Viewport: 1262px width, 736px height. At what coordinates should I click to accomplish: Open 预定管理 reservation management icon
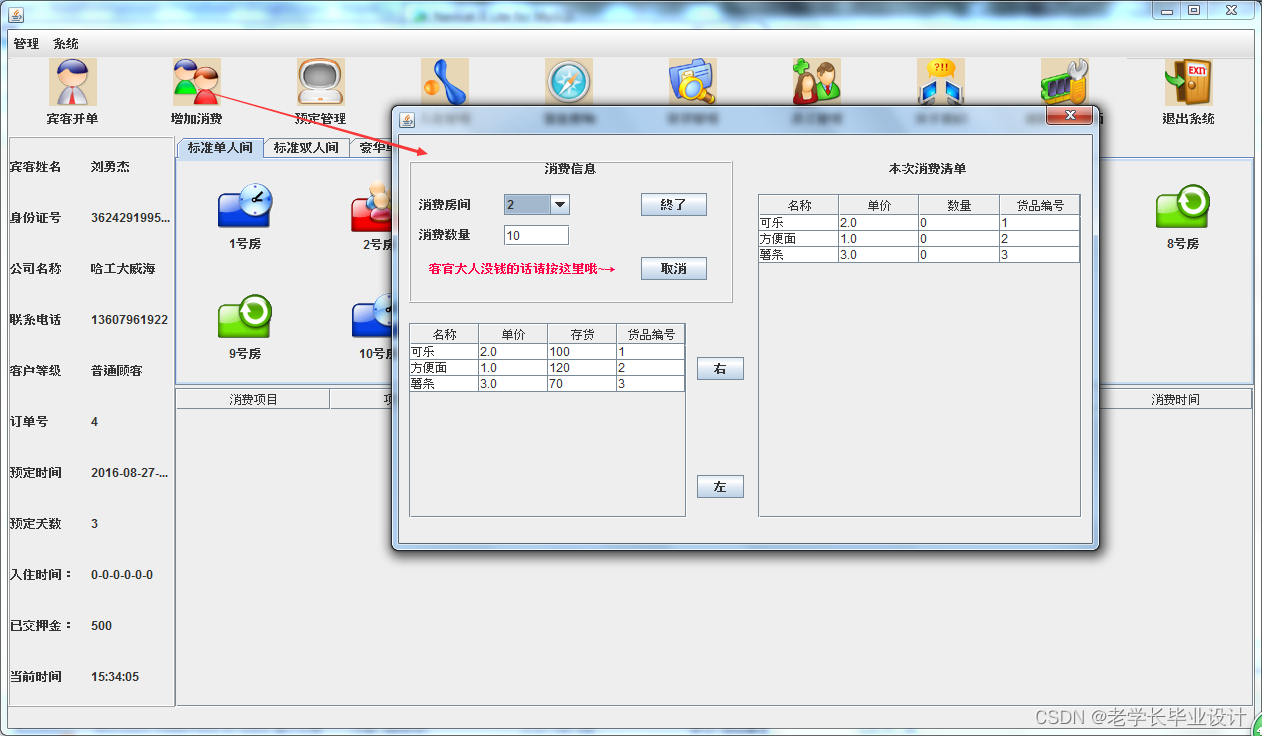click(320, 82)
